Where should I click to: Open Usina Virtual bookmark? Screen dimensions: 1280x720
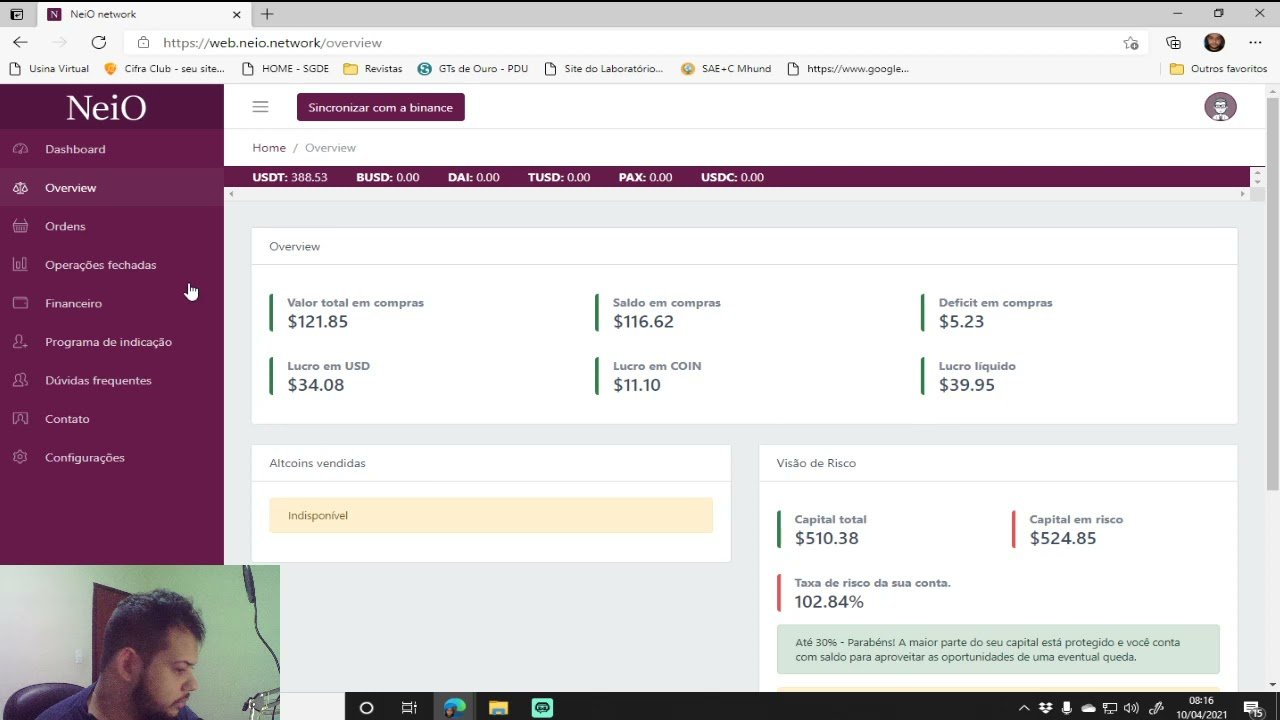pos(49,69)
